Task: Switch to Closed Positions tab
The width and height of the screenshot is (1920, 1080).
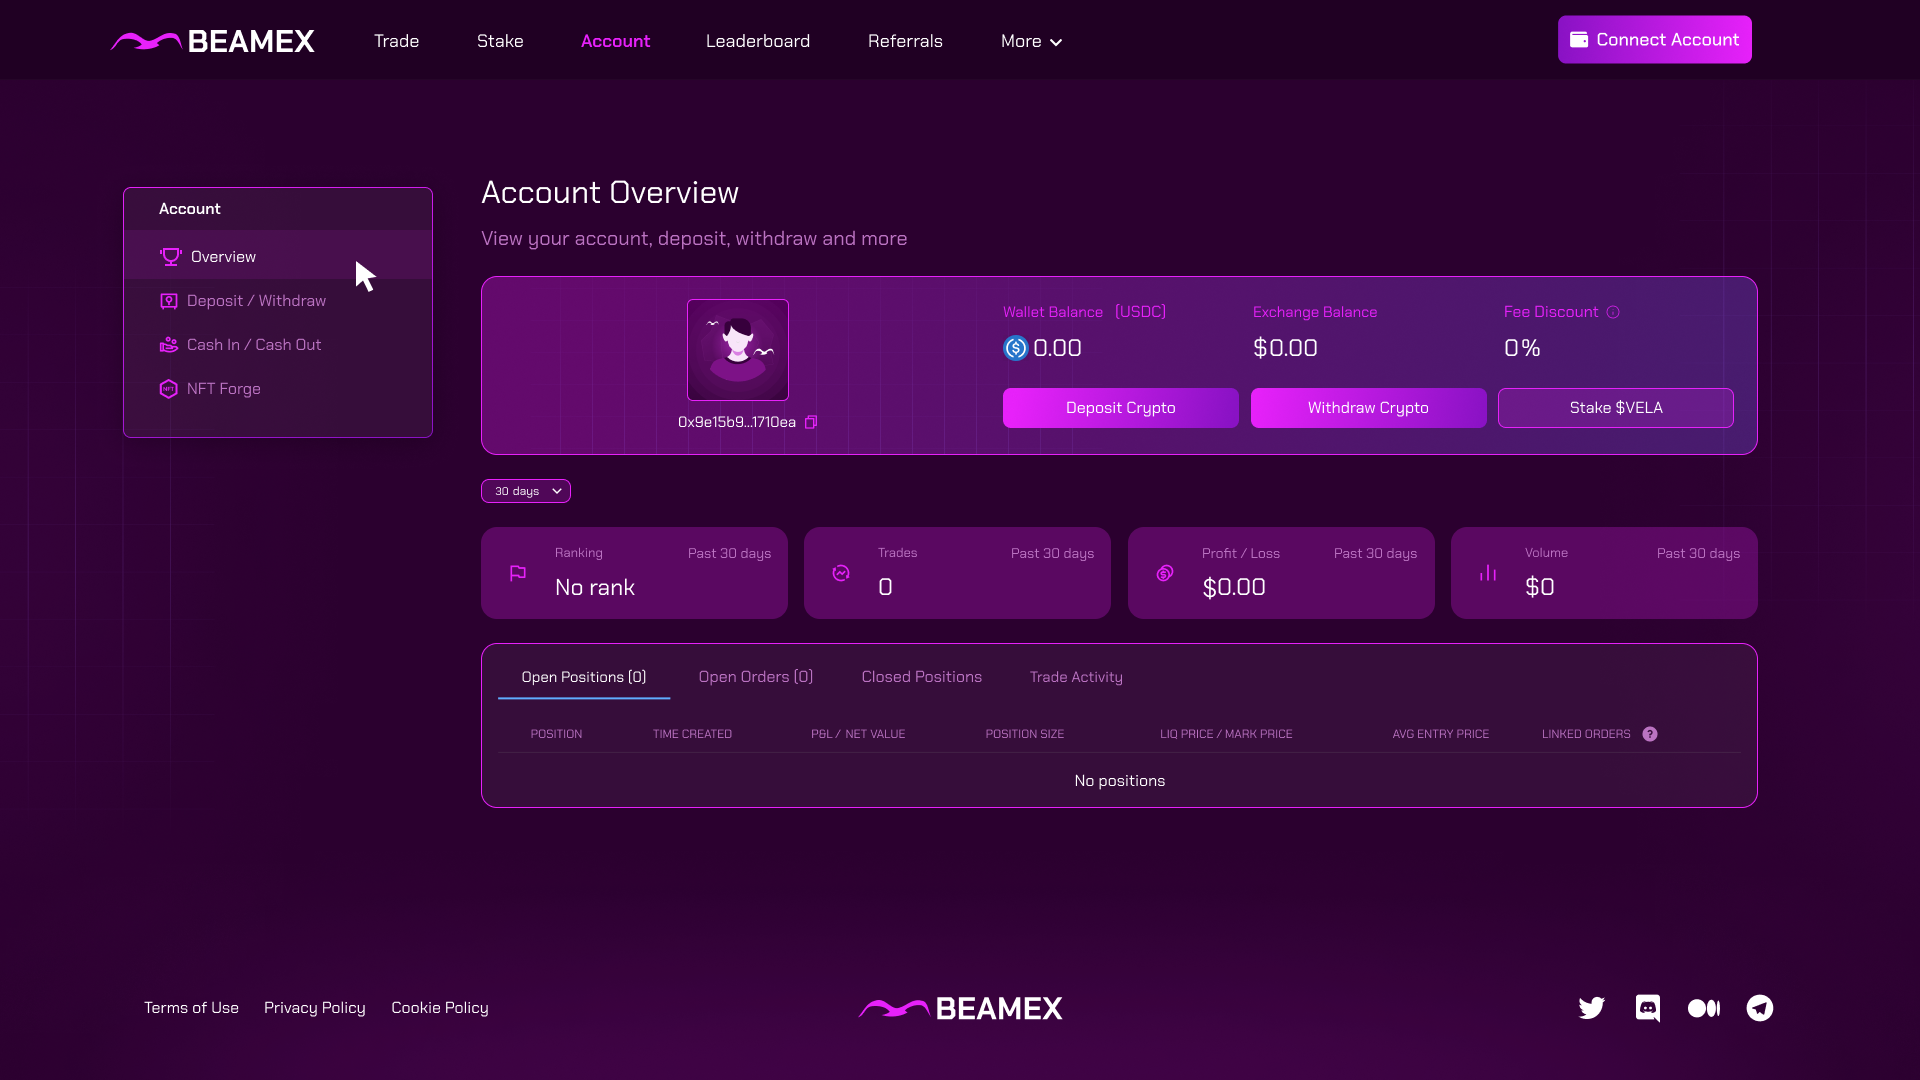Action: pyautogui.click(x=921, y=677)
